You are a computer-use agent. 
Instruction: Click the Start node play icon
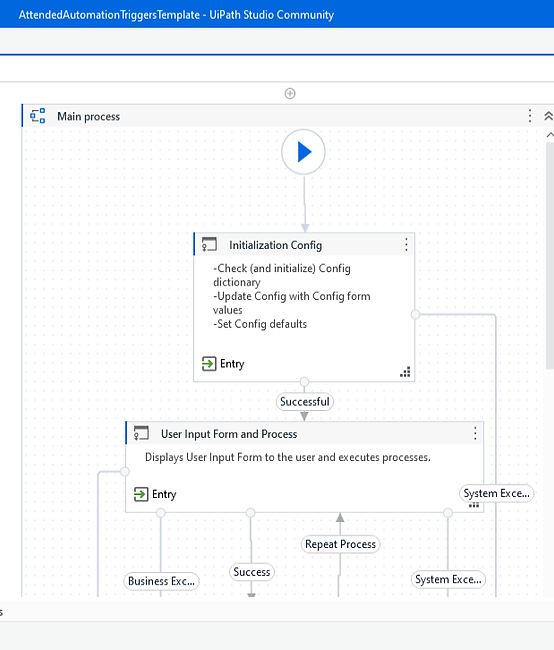click(x=304, y=152)
